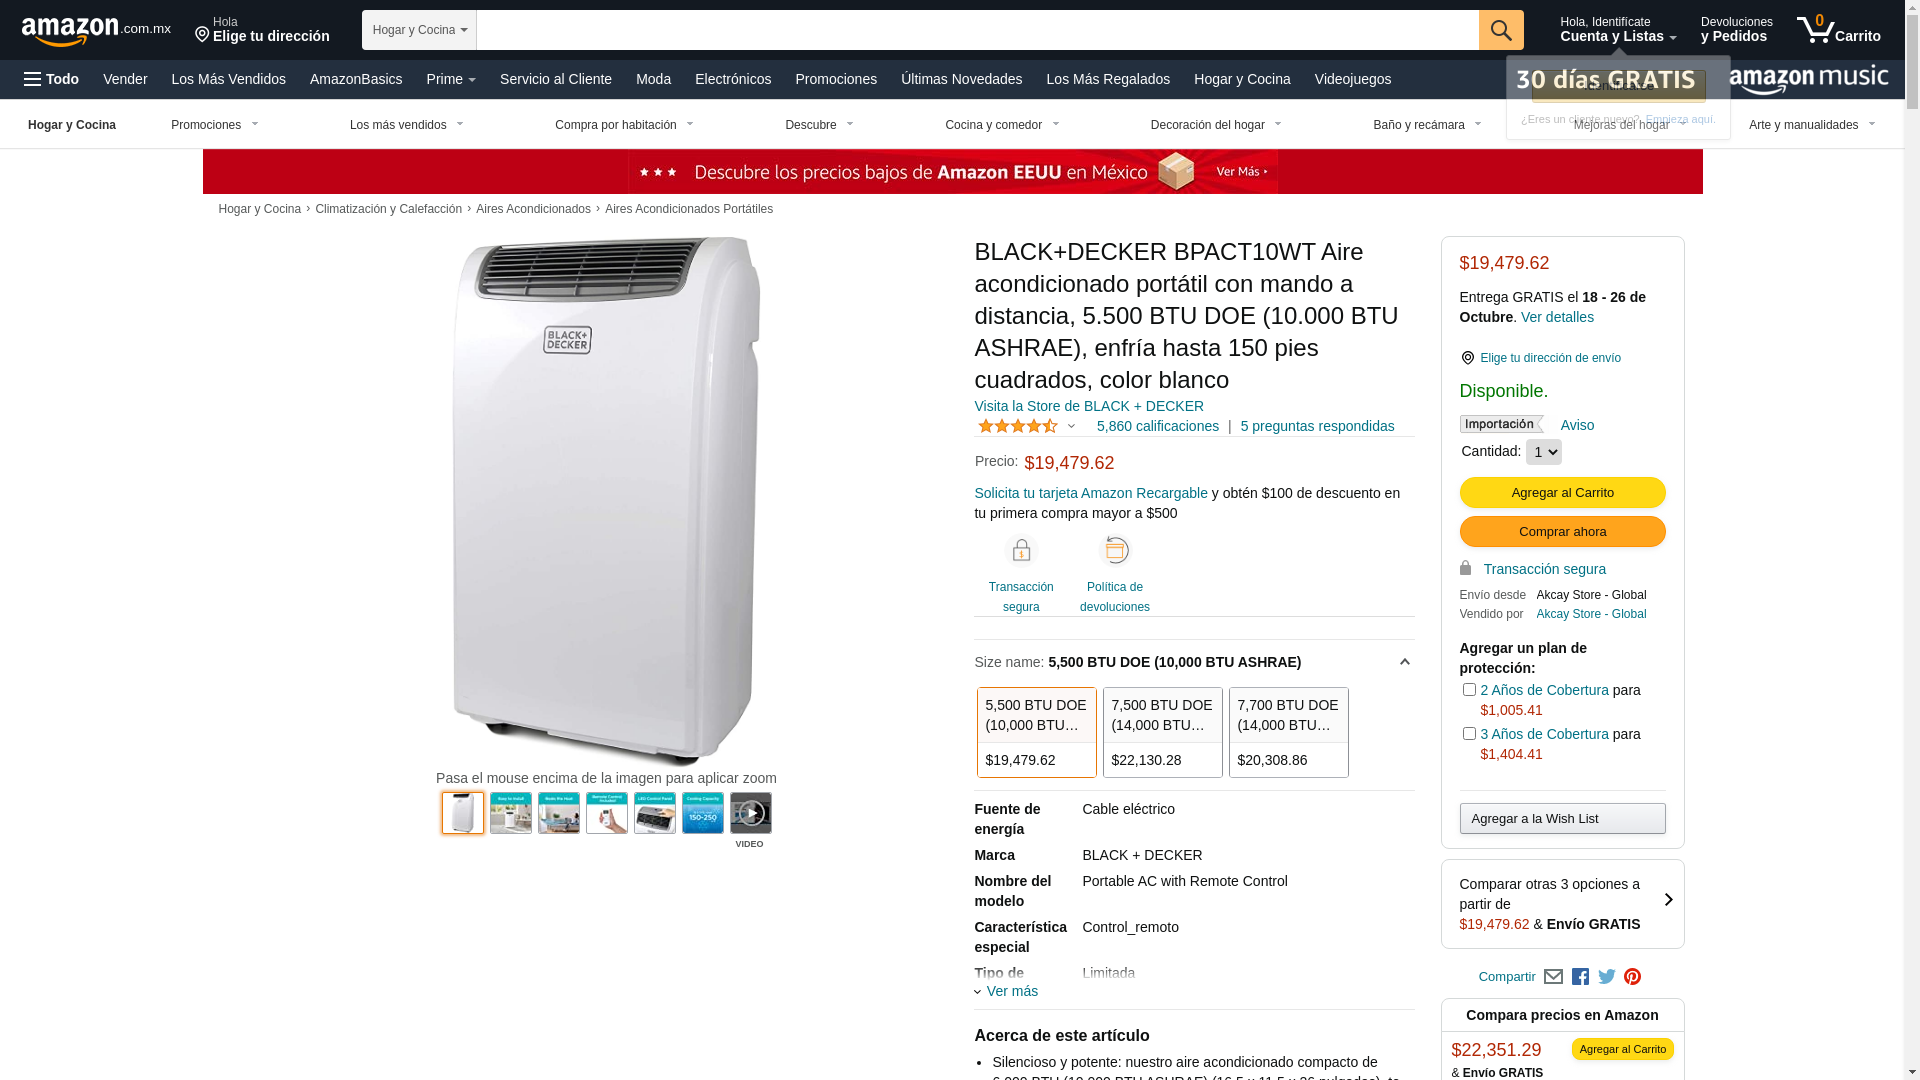This screenshot has height=1080, width=1920.
Task: Share by email envelope icon
Action: [1553, 977]
